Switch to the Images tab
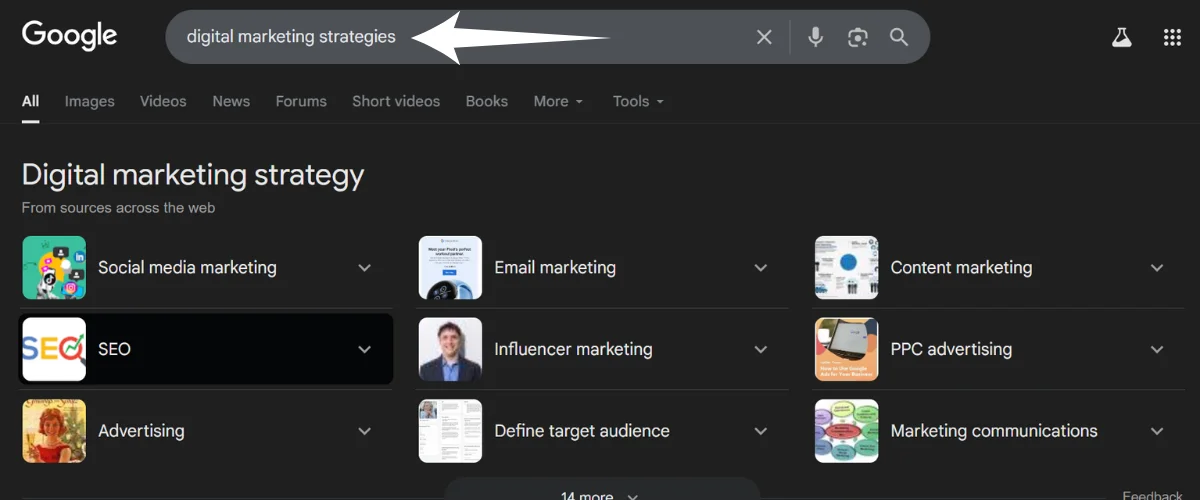1200x500 pixels. coord(90,101)
